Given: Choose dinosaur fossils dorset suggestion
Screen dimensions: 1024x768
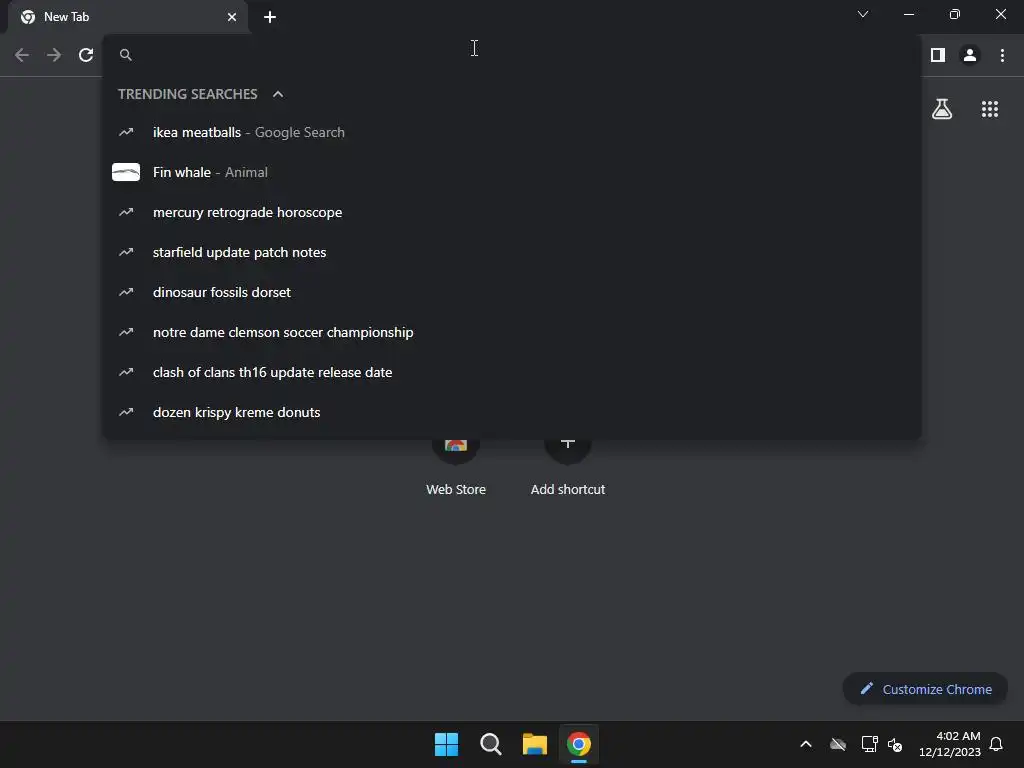Looking at the screenshot, I should click(x=512, y=292).
